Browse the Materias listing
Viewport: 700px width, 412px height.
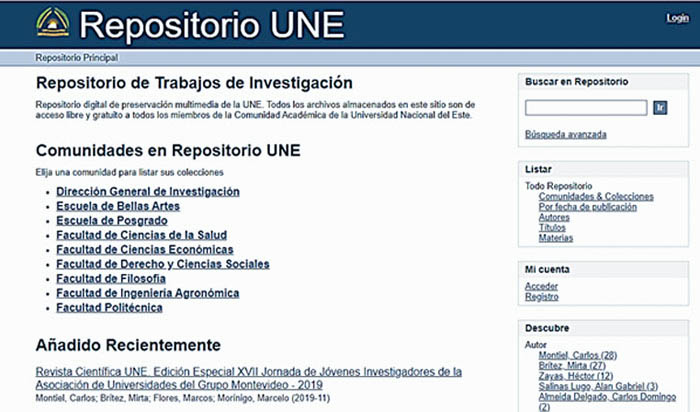point(555,238)
